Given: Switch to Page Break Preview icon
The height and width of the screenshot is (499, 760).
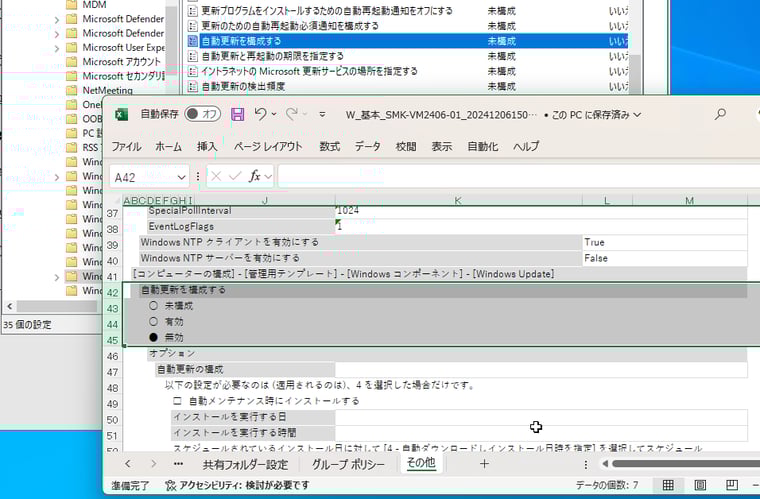Looking at the screenshot, I should coord(732,485).
